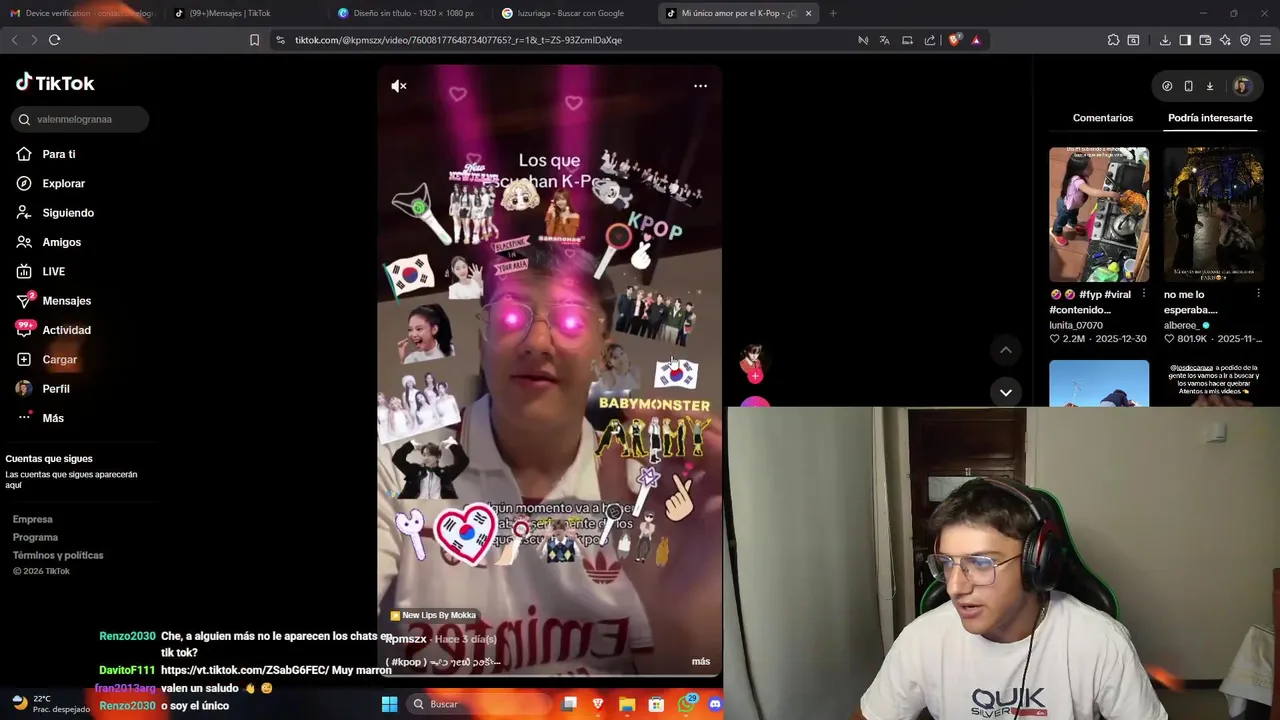Open the alberee_ username link
This screenshot has height=720, width=1280.
[1181, 325]
